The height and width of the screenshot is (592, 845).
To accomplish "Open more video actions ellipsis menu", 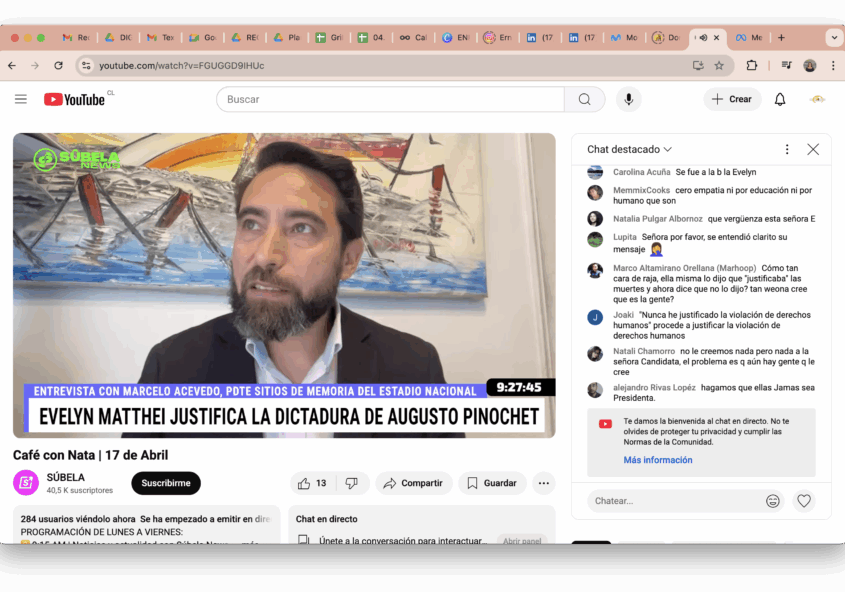I will (543, 483).
